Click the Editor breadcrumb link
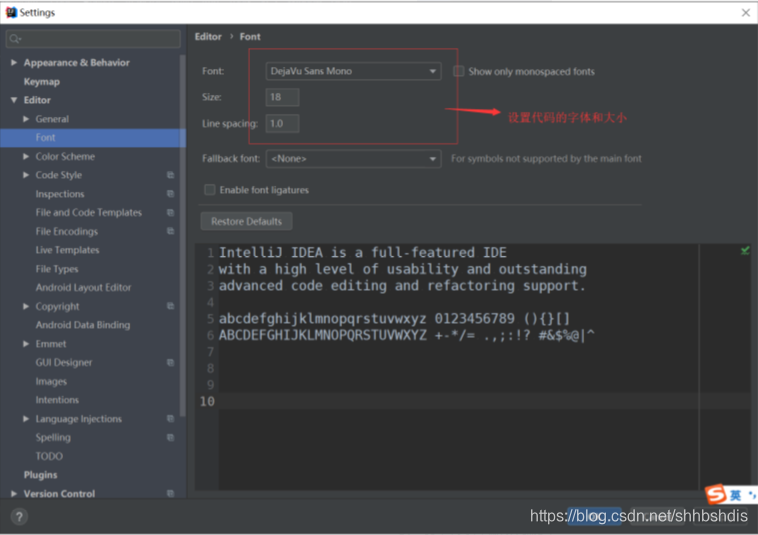Viewport: 758px width, 535px height. pyautogui.click(x=208, y=37)
